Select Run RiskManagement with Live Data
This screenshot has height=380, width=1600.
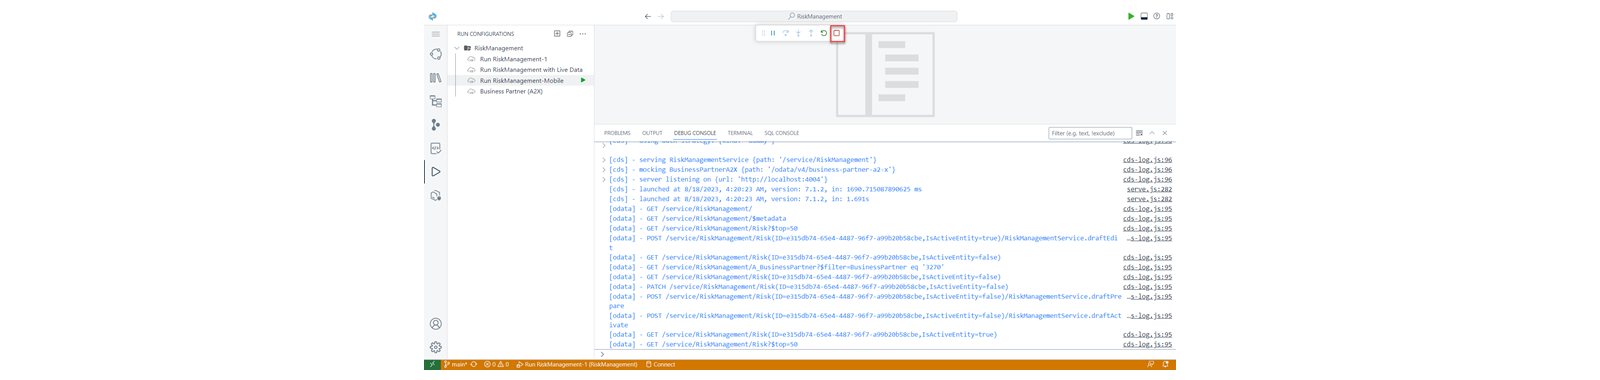click(x=531, y=70)
